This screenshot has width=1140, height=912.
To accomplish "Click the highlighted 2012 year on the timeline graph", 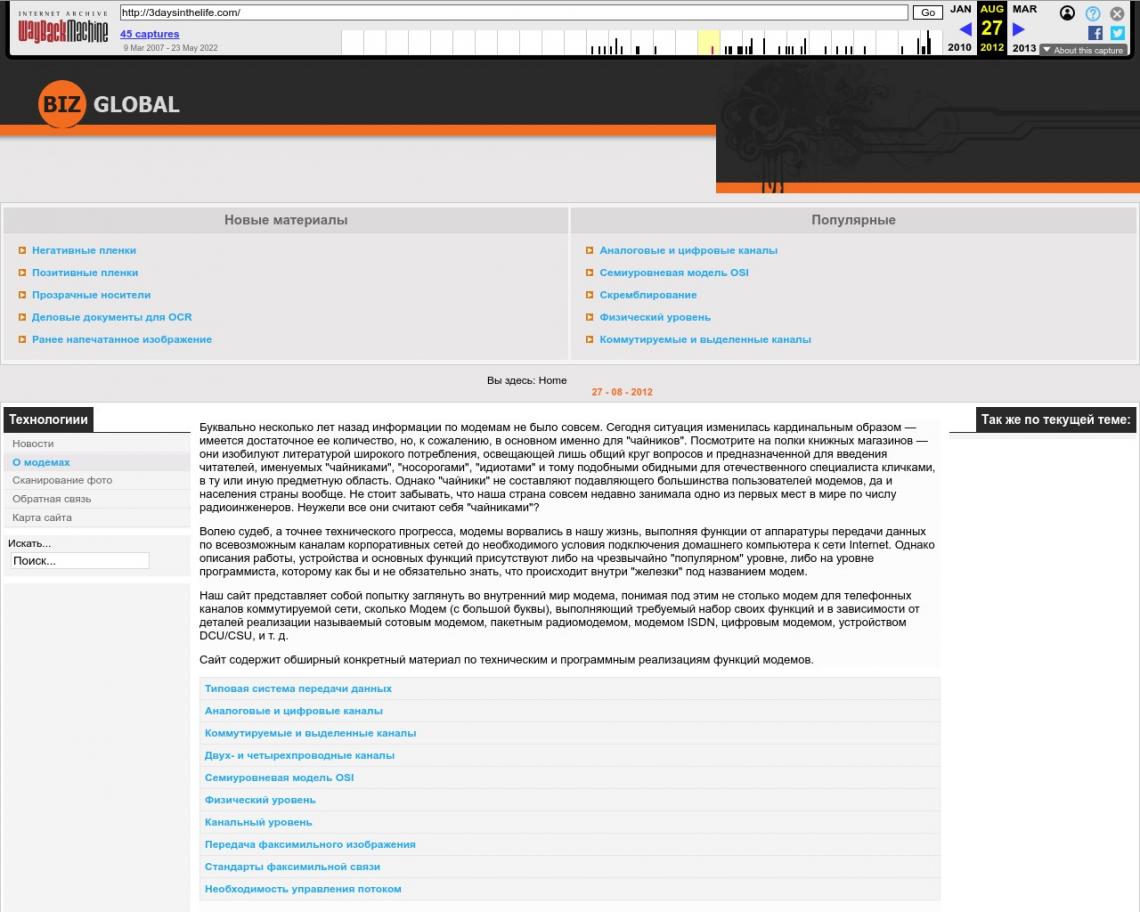I will (709, 42).
